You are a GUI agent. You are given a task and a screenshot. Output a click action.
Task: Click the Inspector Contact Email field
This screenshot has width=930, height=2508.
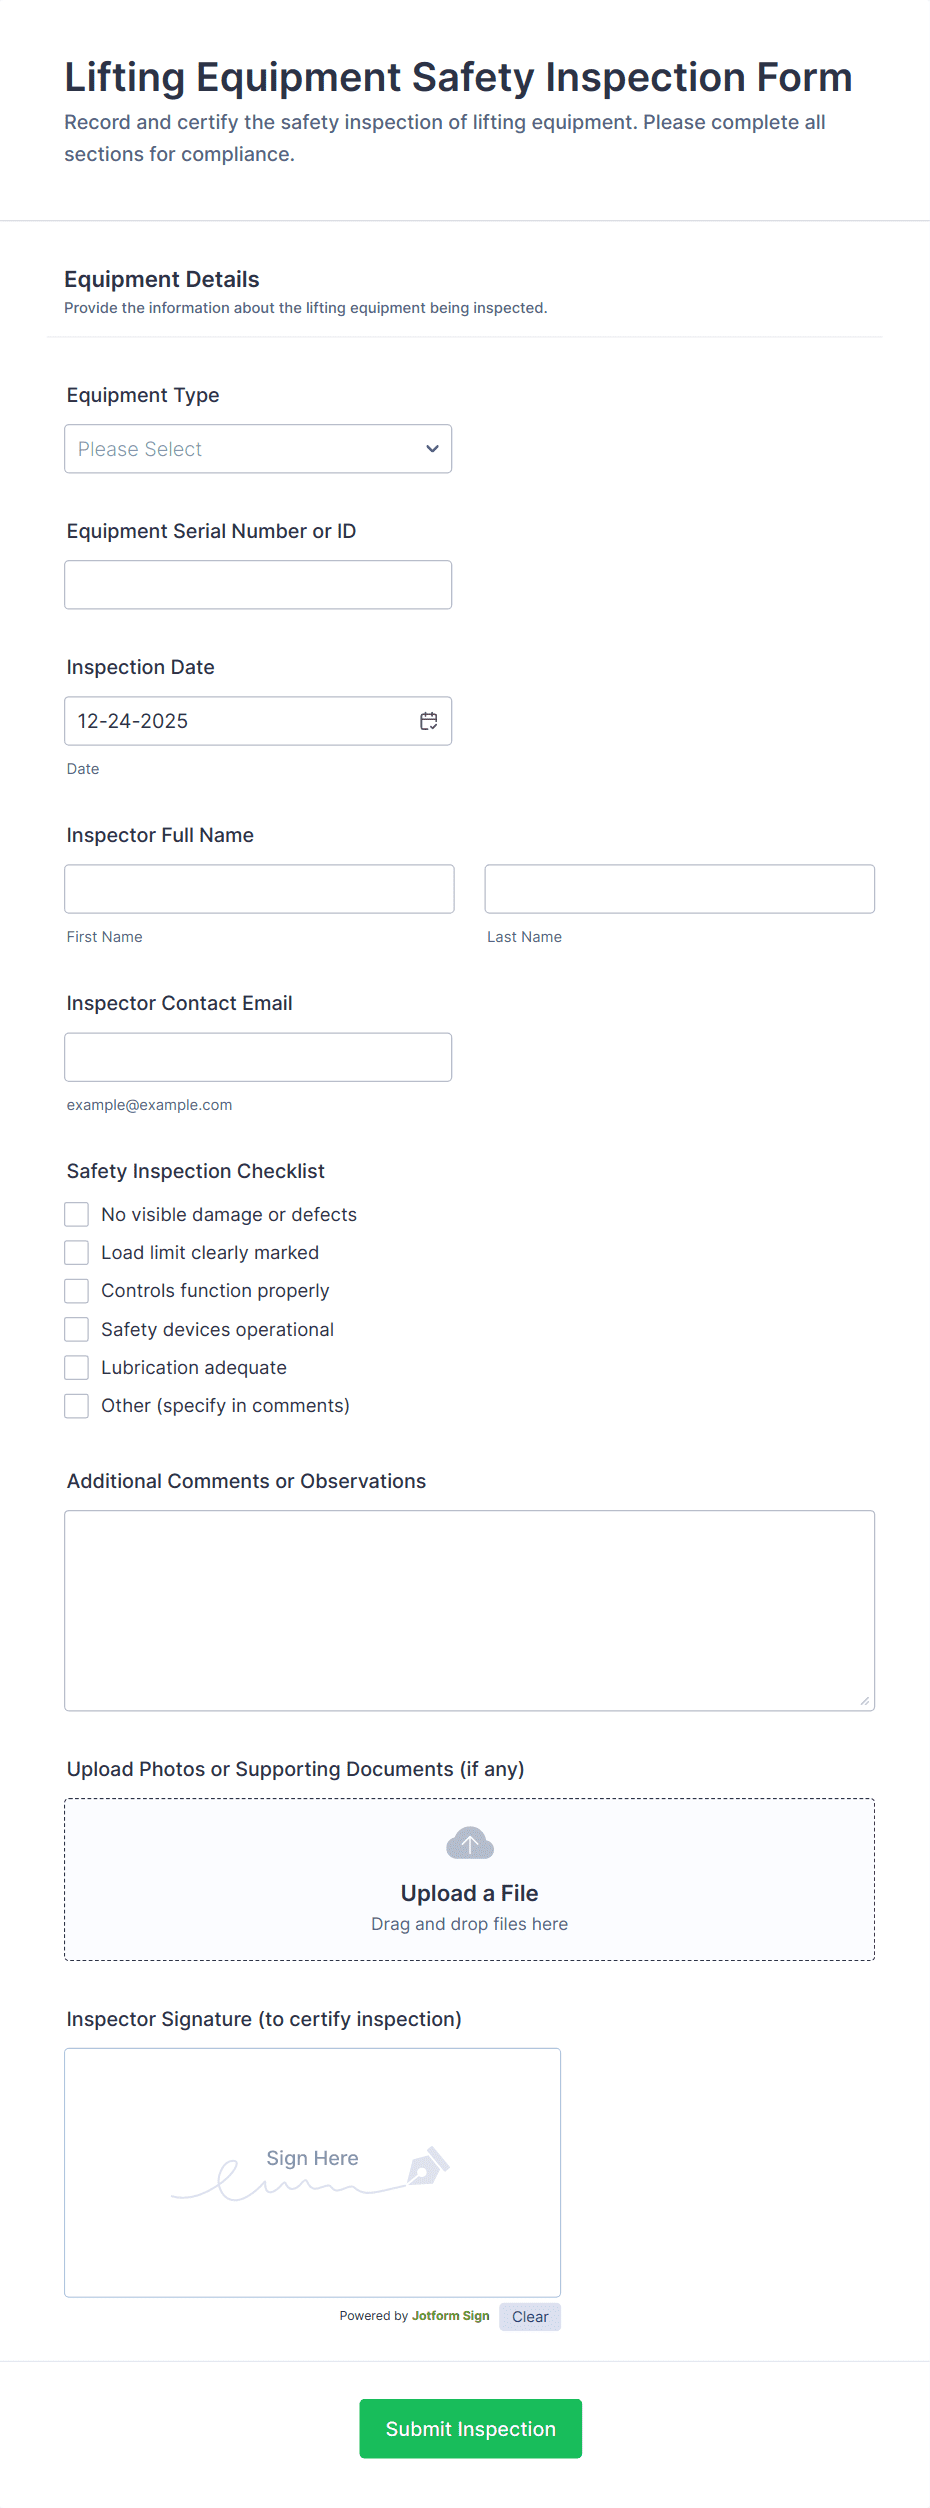[x=258, y=1056]
